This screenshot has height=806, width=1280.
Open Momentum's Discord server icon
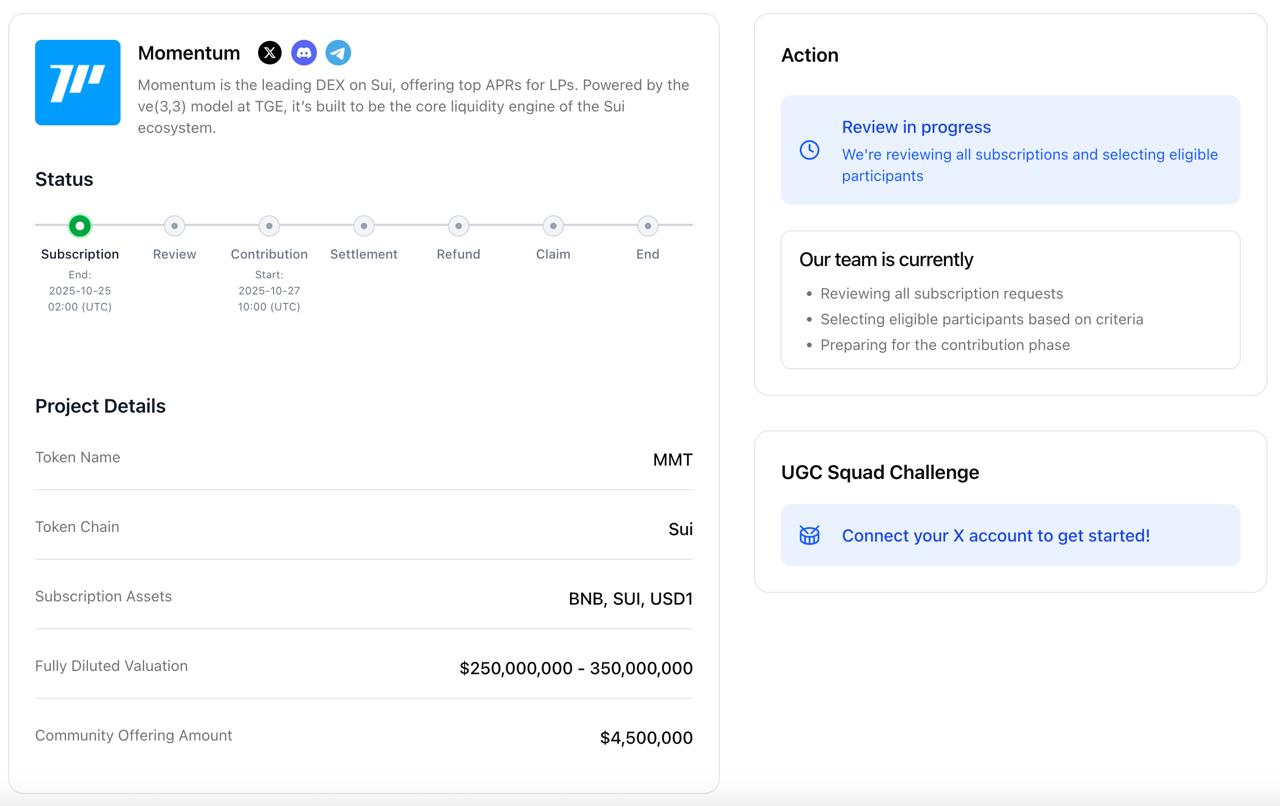click(x=304, y=53)
